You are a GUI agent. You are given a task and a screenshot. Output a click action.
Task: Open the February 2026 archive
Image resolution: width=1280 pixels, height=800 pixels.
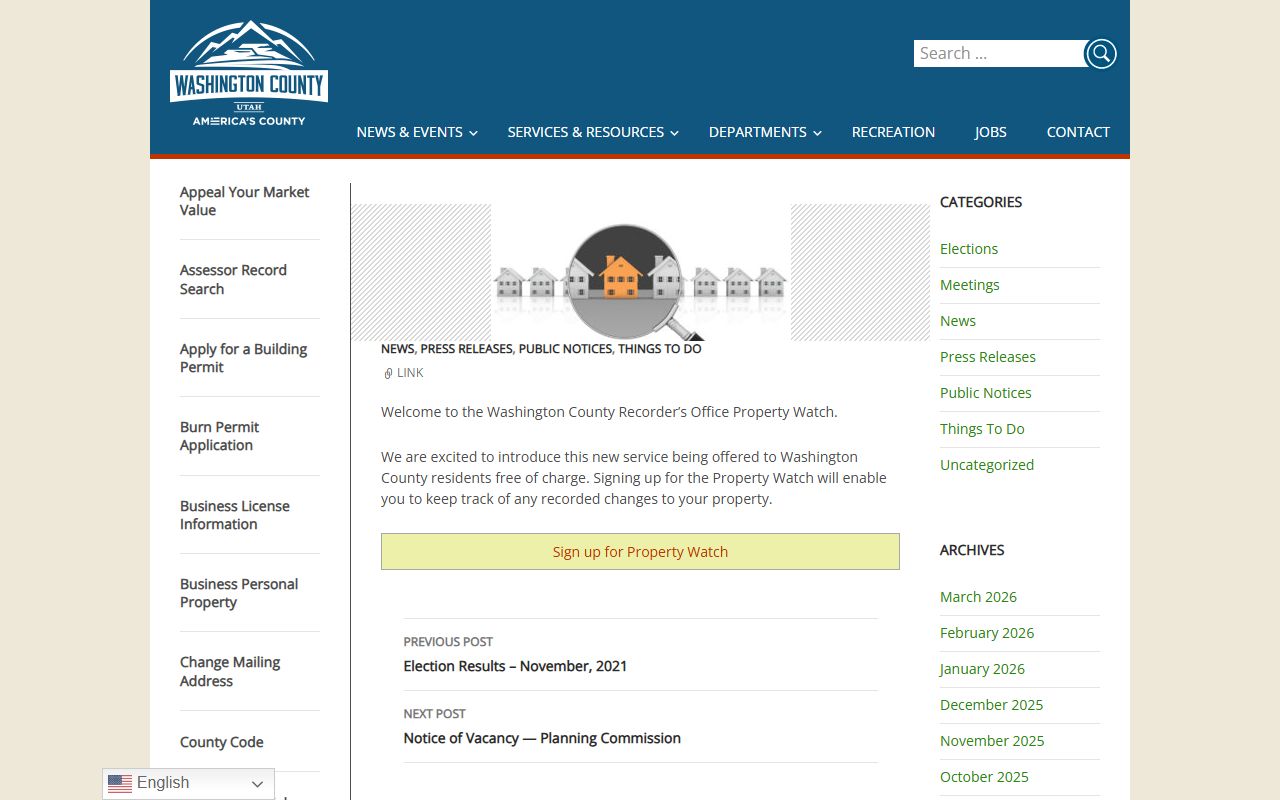pos(987,633)
